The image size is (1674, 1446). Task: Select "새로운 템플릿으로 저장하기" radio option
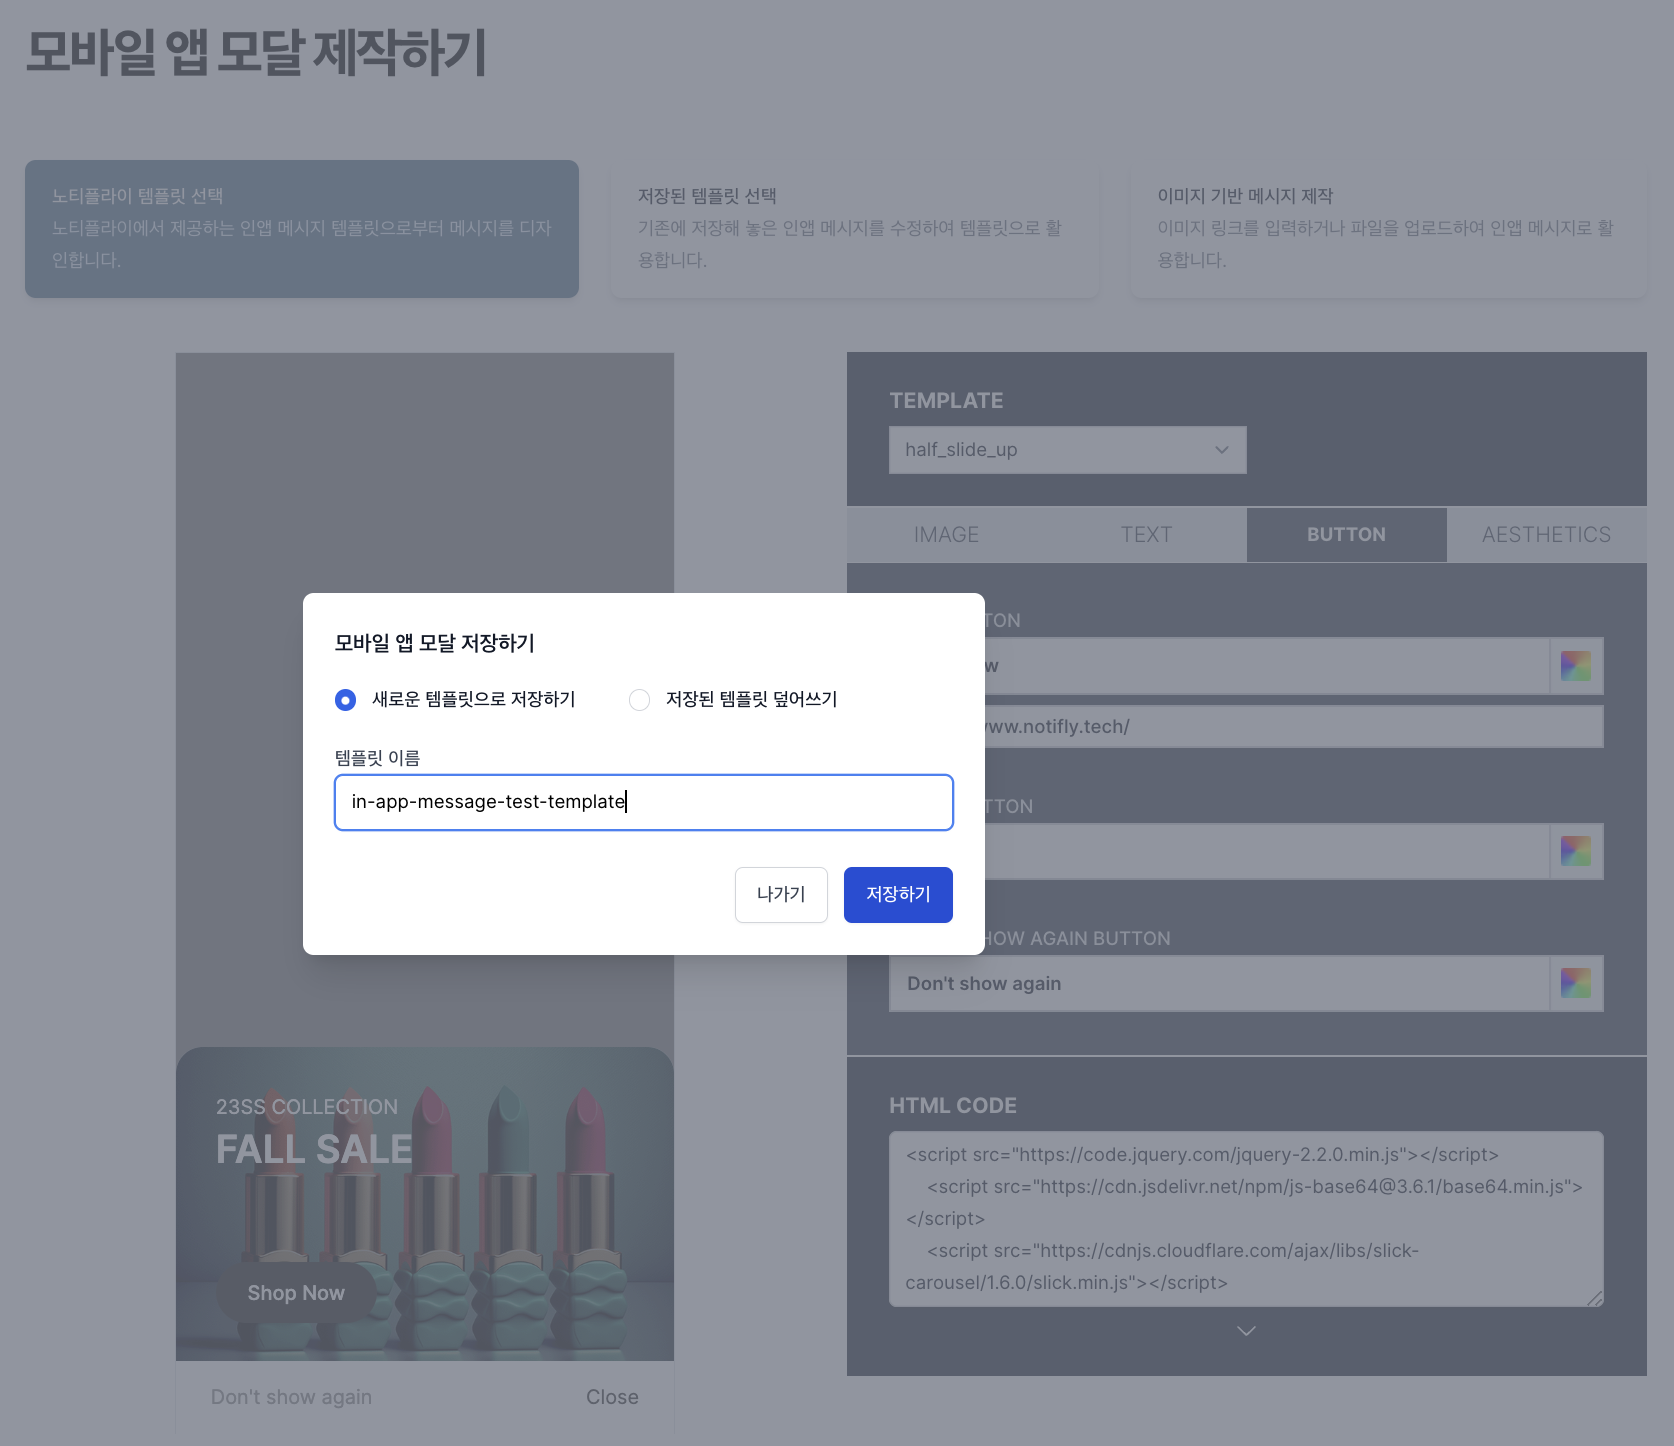pyautogui.click(x=345, y=700)
